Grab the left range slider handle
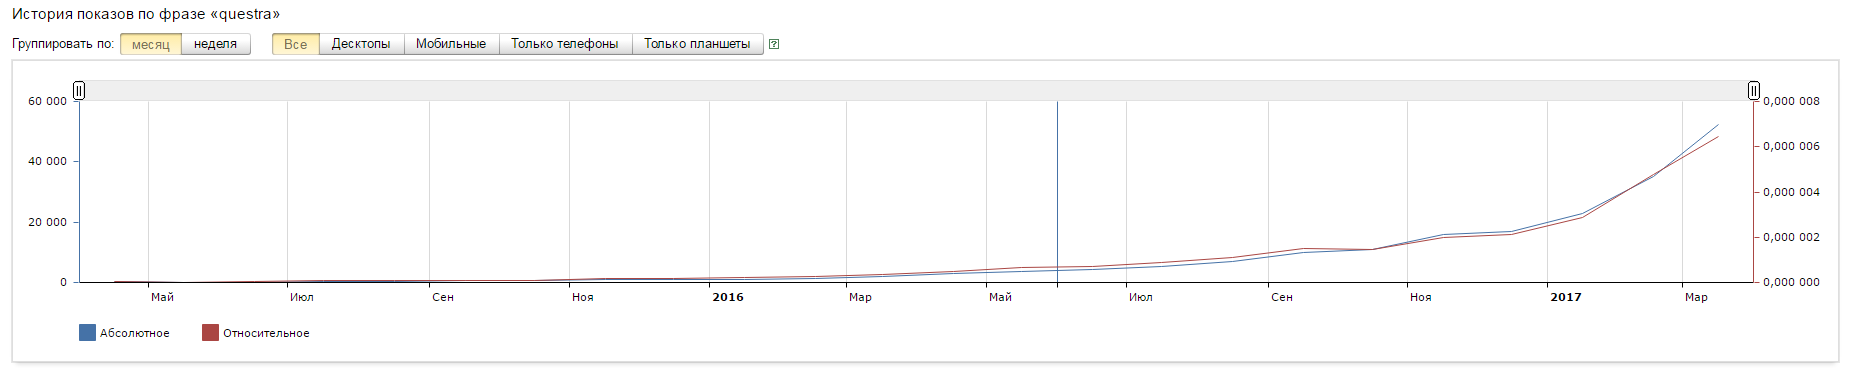This screenshot has width=1851, height=373. (x=79, y=91)
